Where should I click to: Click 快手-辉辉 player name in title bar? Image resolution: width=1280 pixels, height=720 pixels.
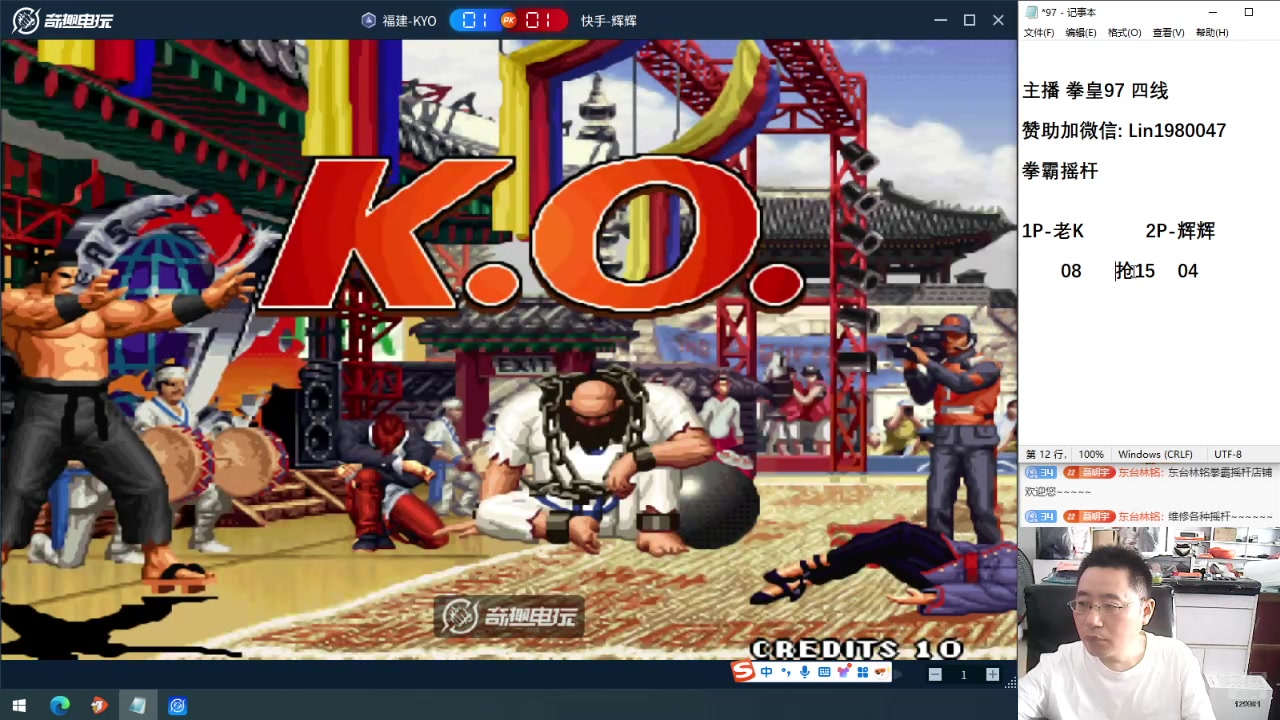tap(609, 20)
